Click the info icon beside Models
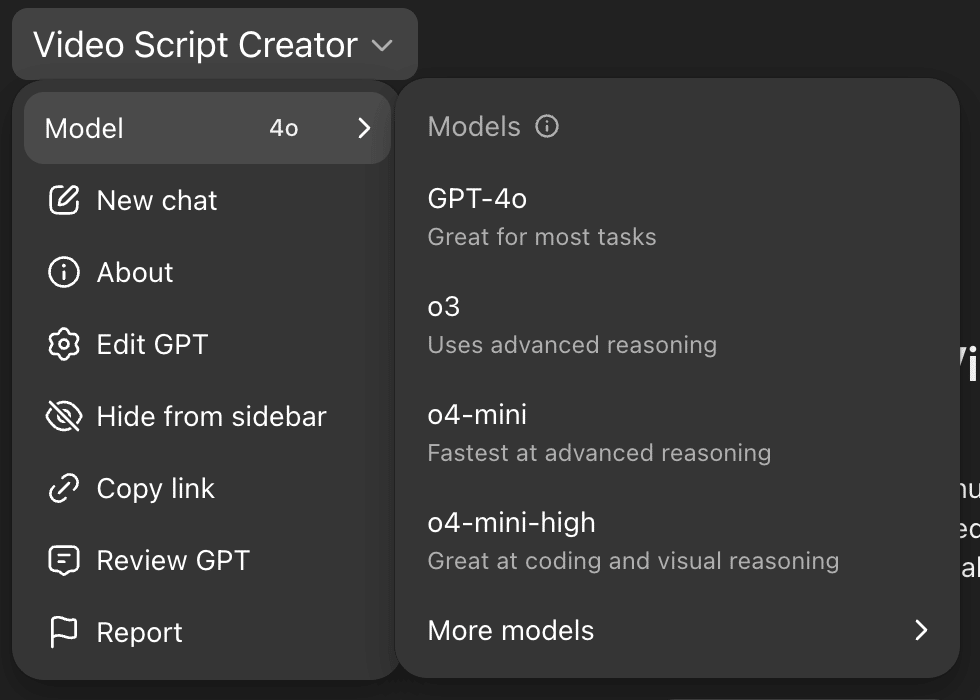Screen dimensions: 980x700 coord(547,126)
